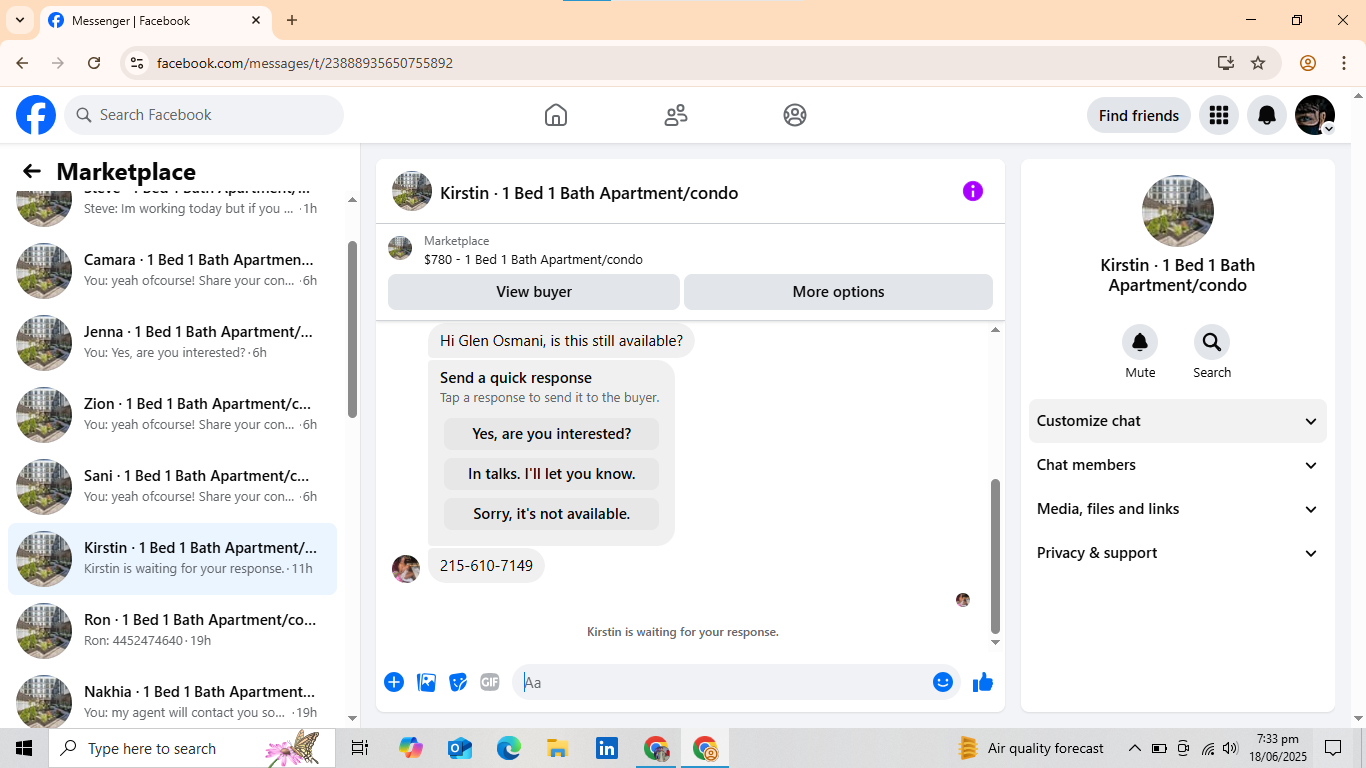View site information icon in address bar
This screenshot has height=768, width=1366.
(x=138, y=63)
